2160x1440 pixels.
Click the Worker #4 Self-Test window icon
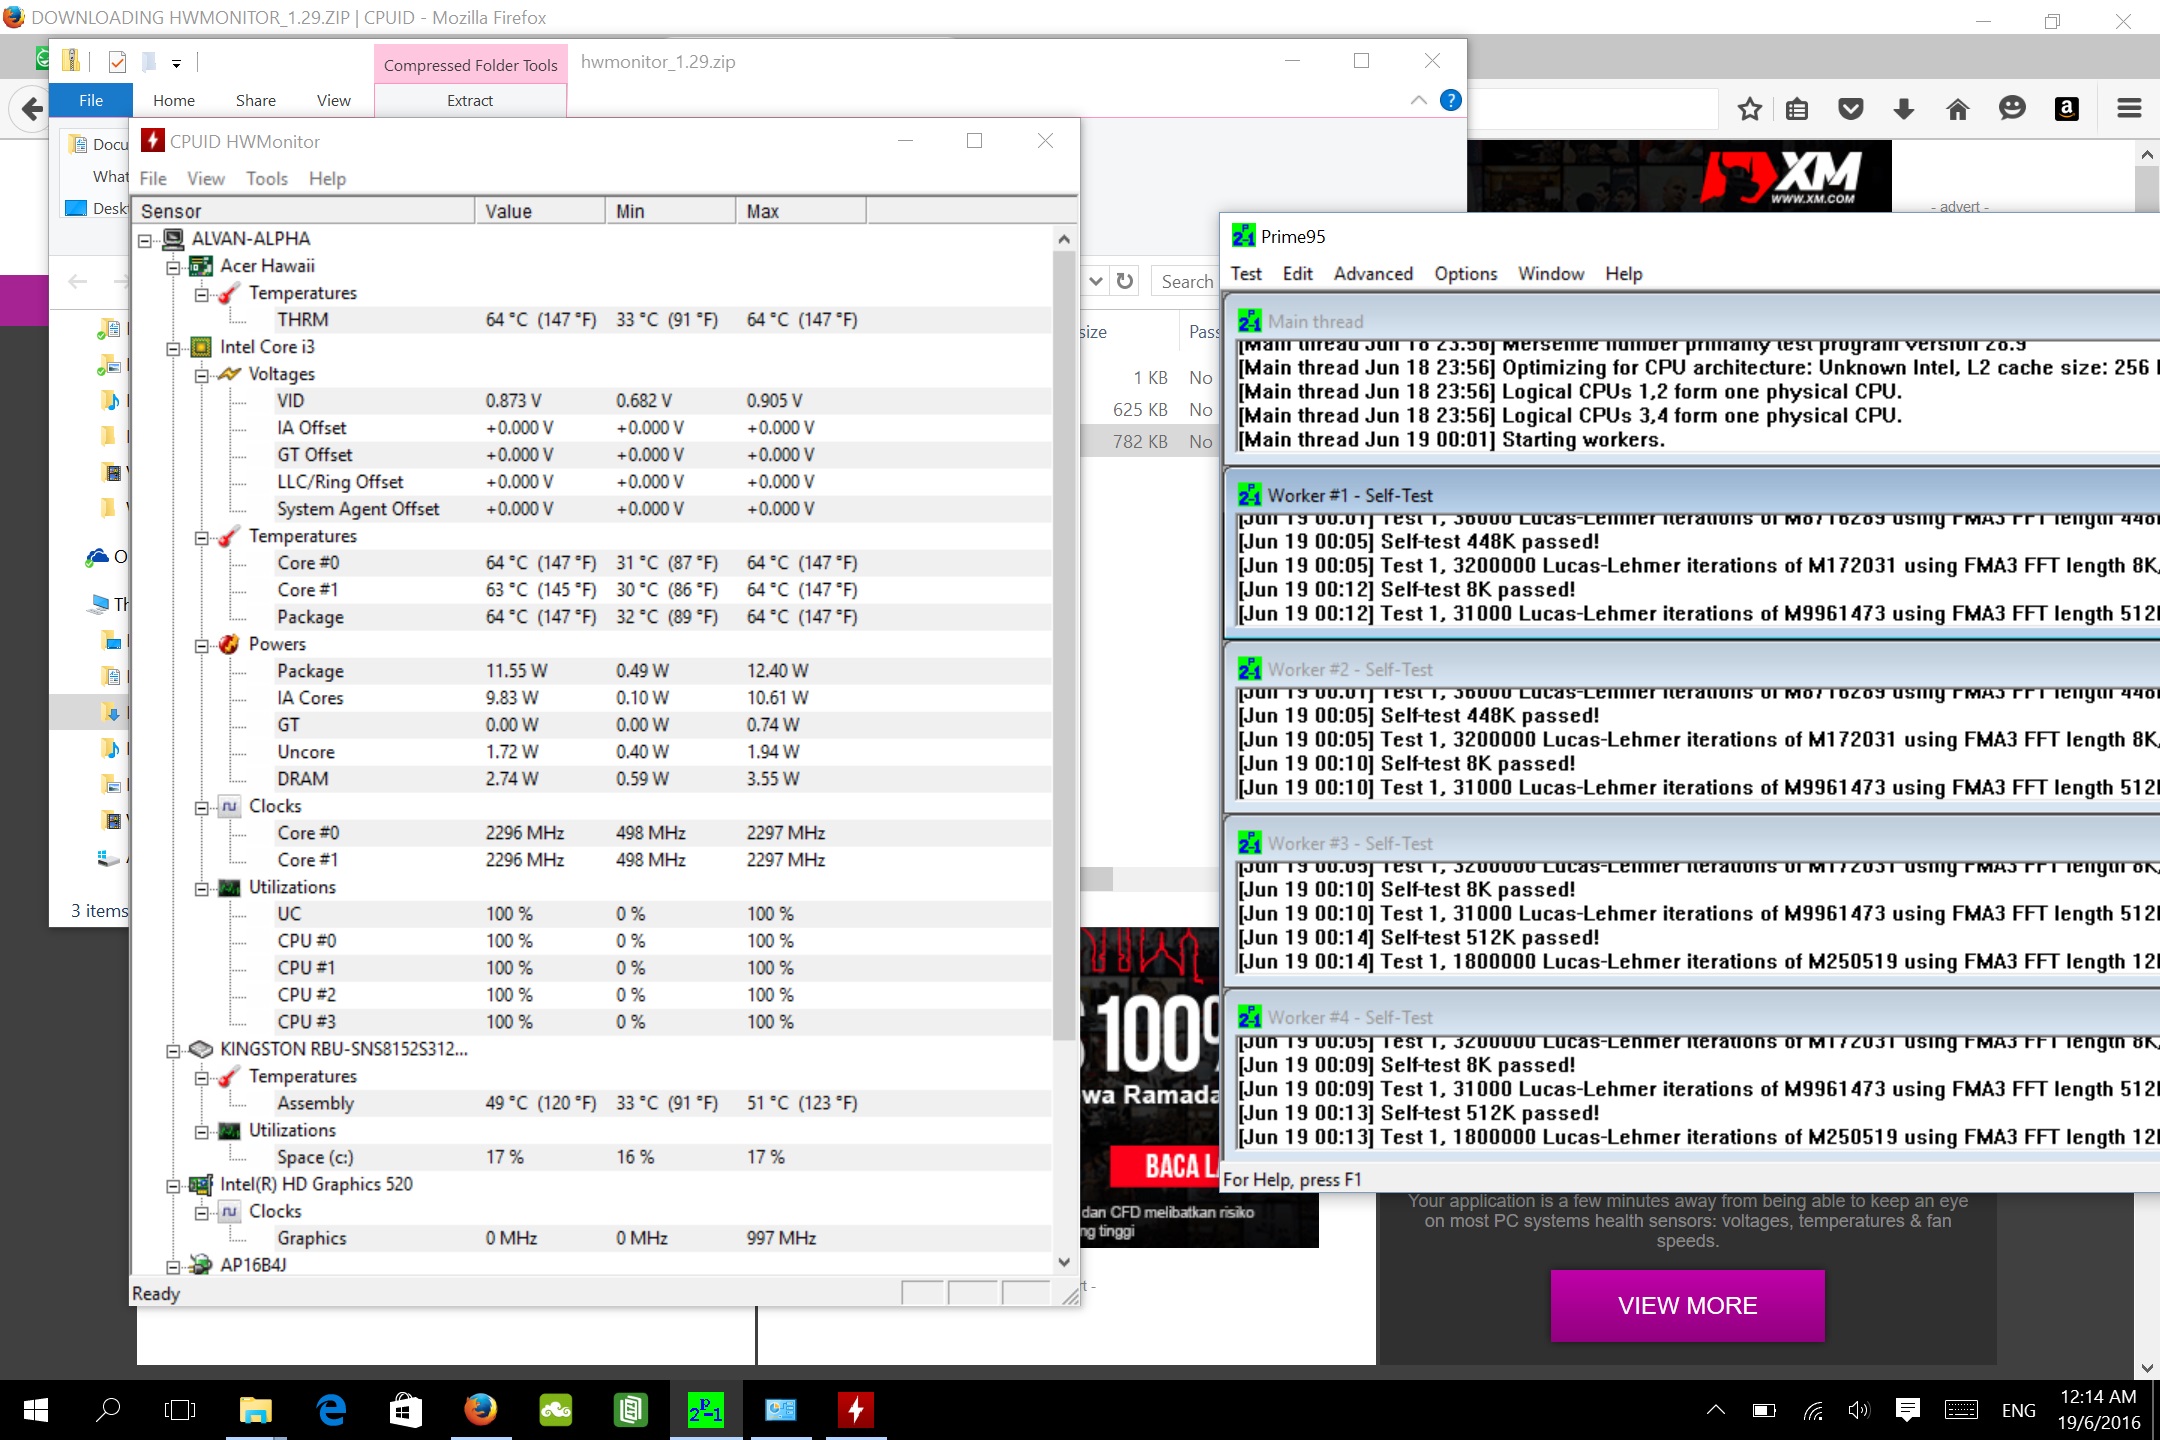pyautogui.click(x=1249, y=1017)
